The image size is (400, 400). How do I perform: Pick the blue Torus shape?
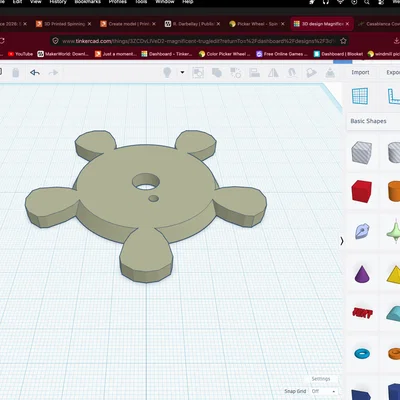(362, 353)
